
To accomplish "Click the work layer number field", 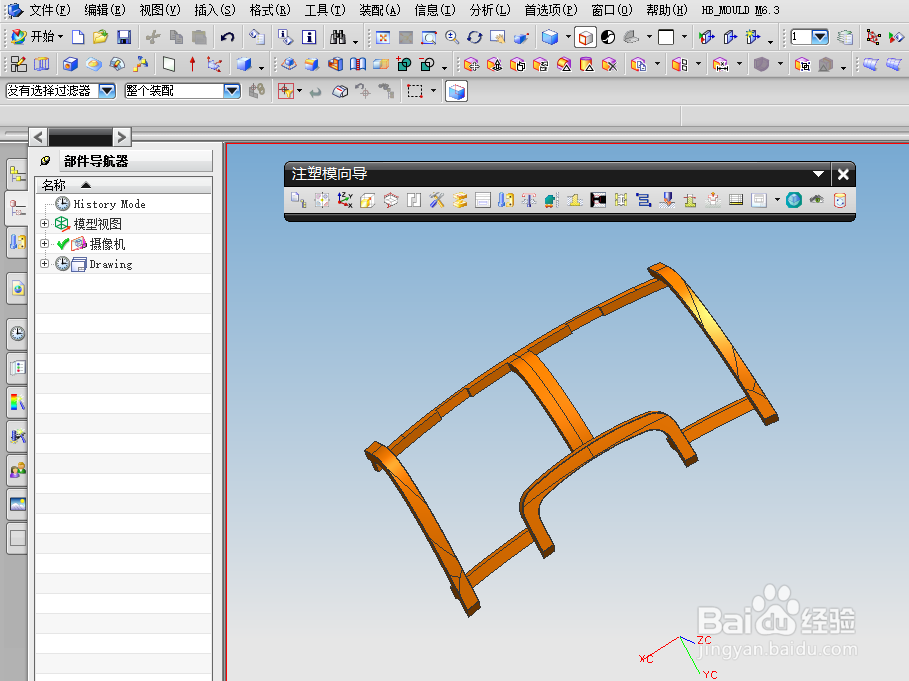I will click(801, 37).
